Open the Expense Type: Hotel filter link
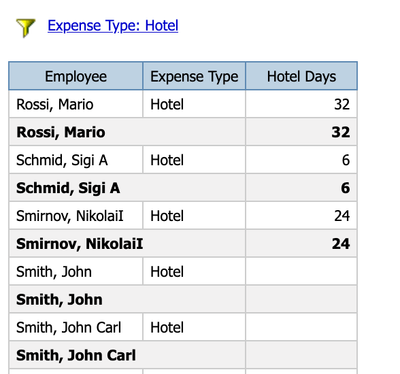The image size is (400, 374). coord(113,26)
